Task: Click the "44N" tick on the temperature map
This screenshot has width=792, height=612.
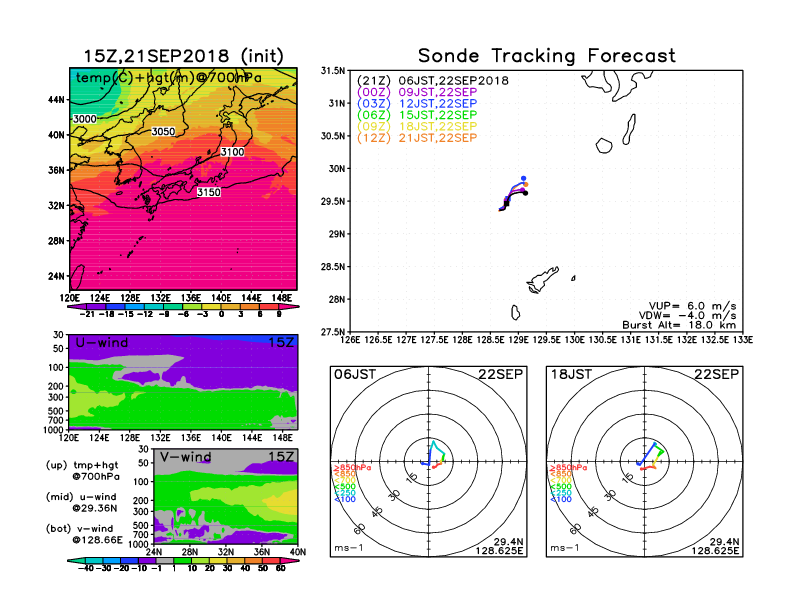Action: 57,100
